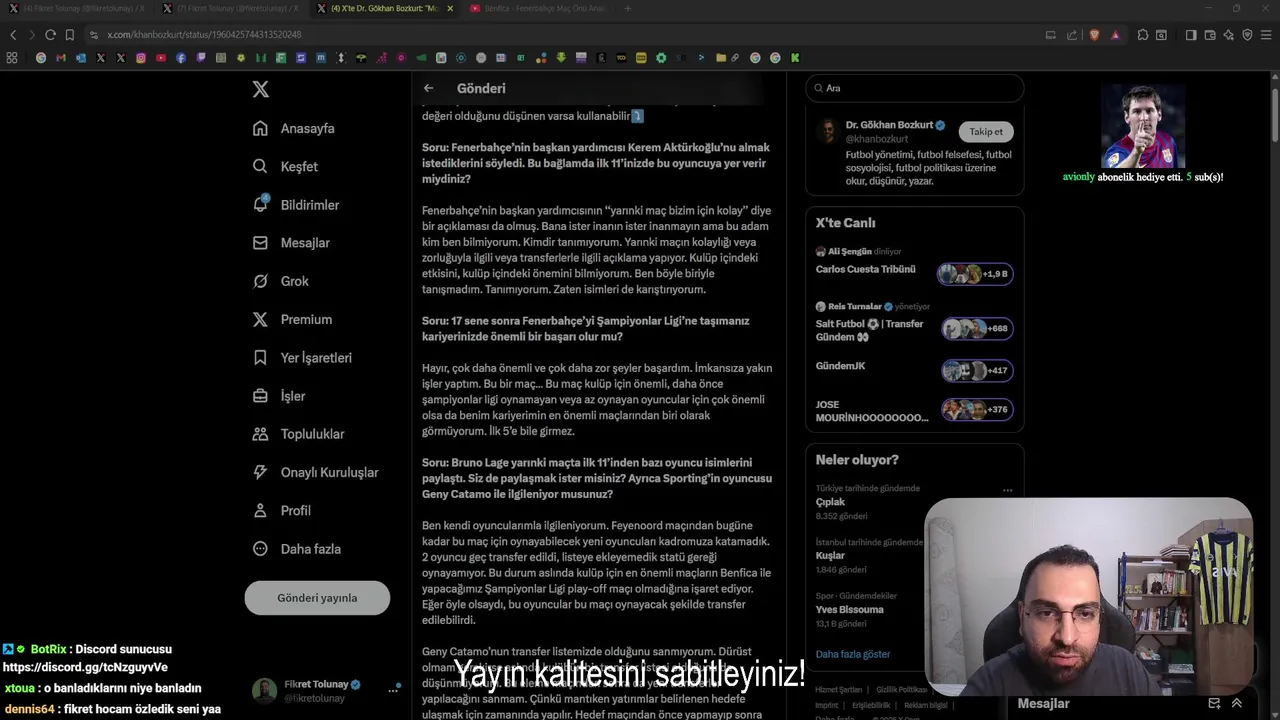The image size is (1280, 720).
Task: Open the folder bookmark in bookmarks bar
Action: 721,58
